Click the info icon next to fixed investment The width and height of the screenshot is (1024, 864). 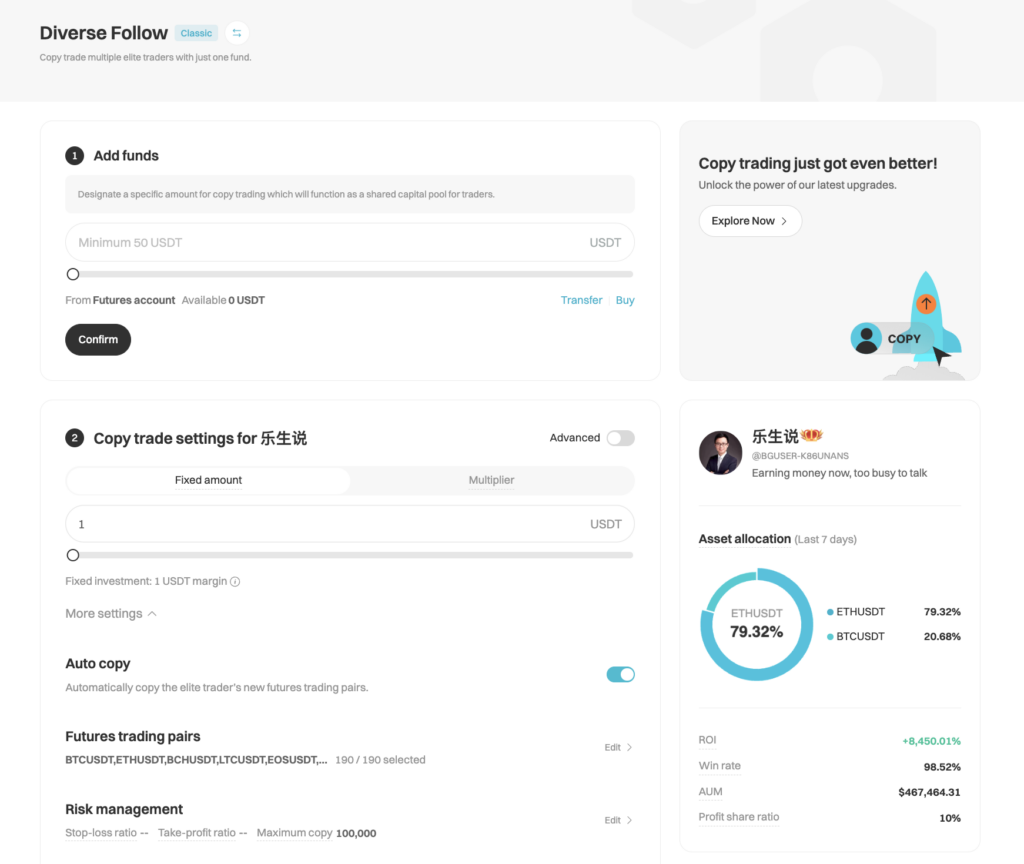tap(235, 582)
